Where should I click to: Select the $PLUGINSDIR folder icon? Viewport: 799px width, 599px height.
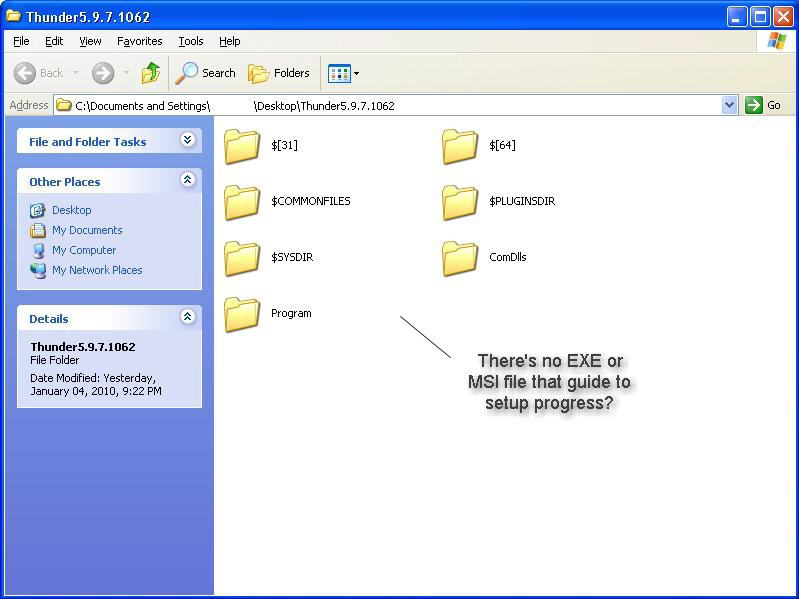[460, 202]
